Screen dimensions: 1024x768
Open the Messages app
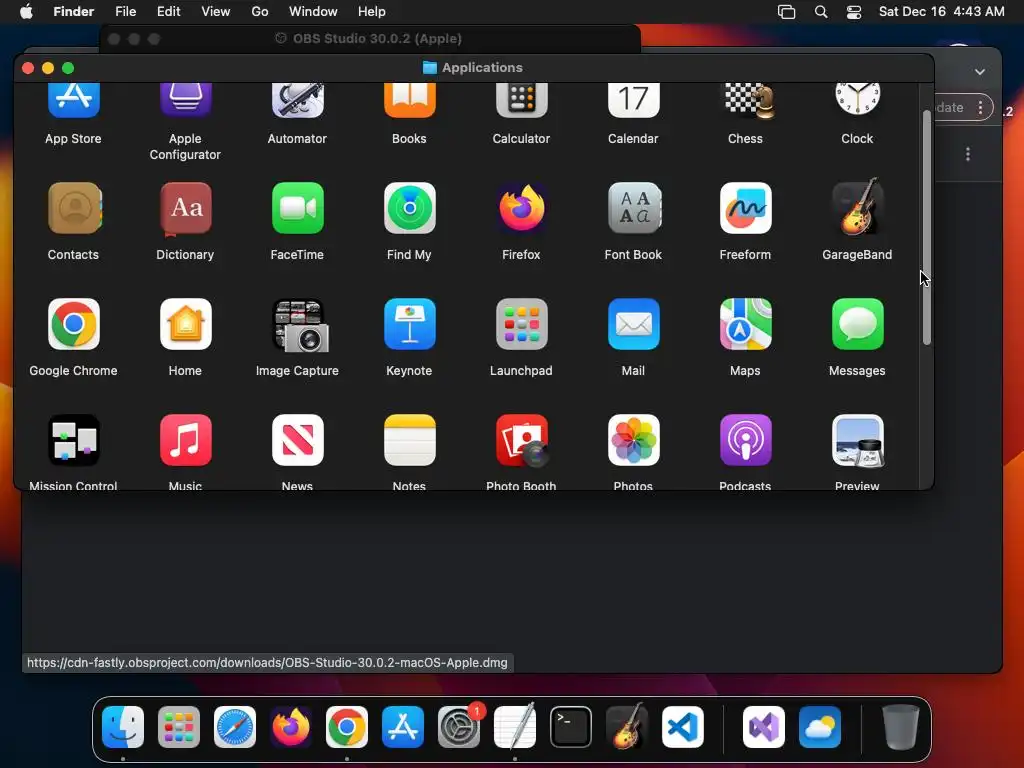tap(857, 324)
